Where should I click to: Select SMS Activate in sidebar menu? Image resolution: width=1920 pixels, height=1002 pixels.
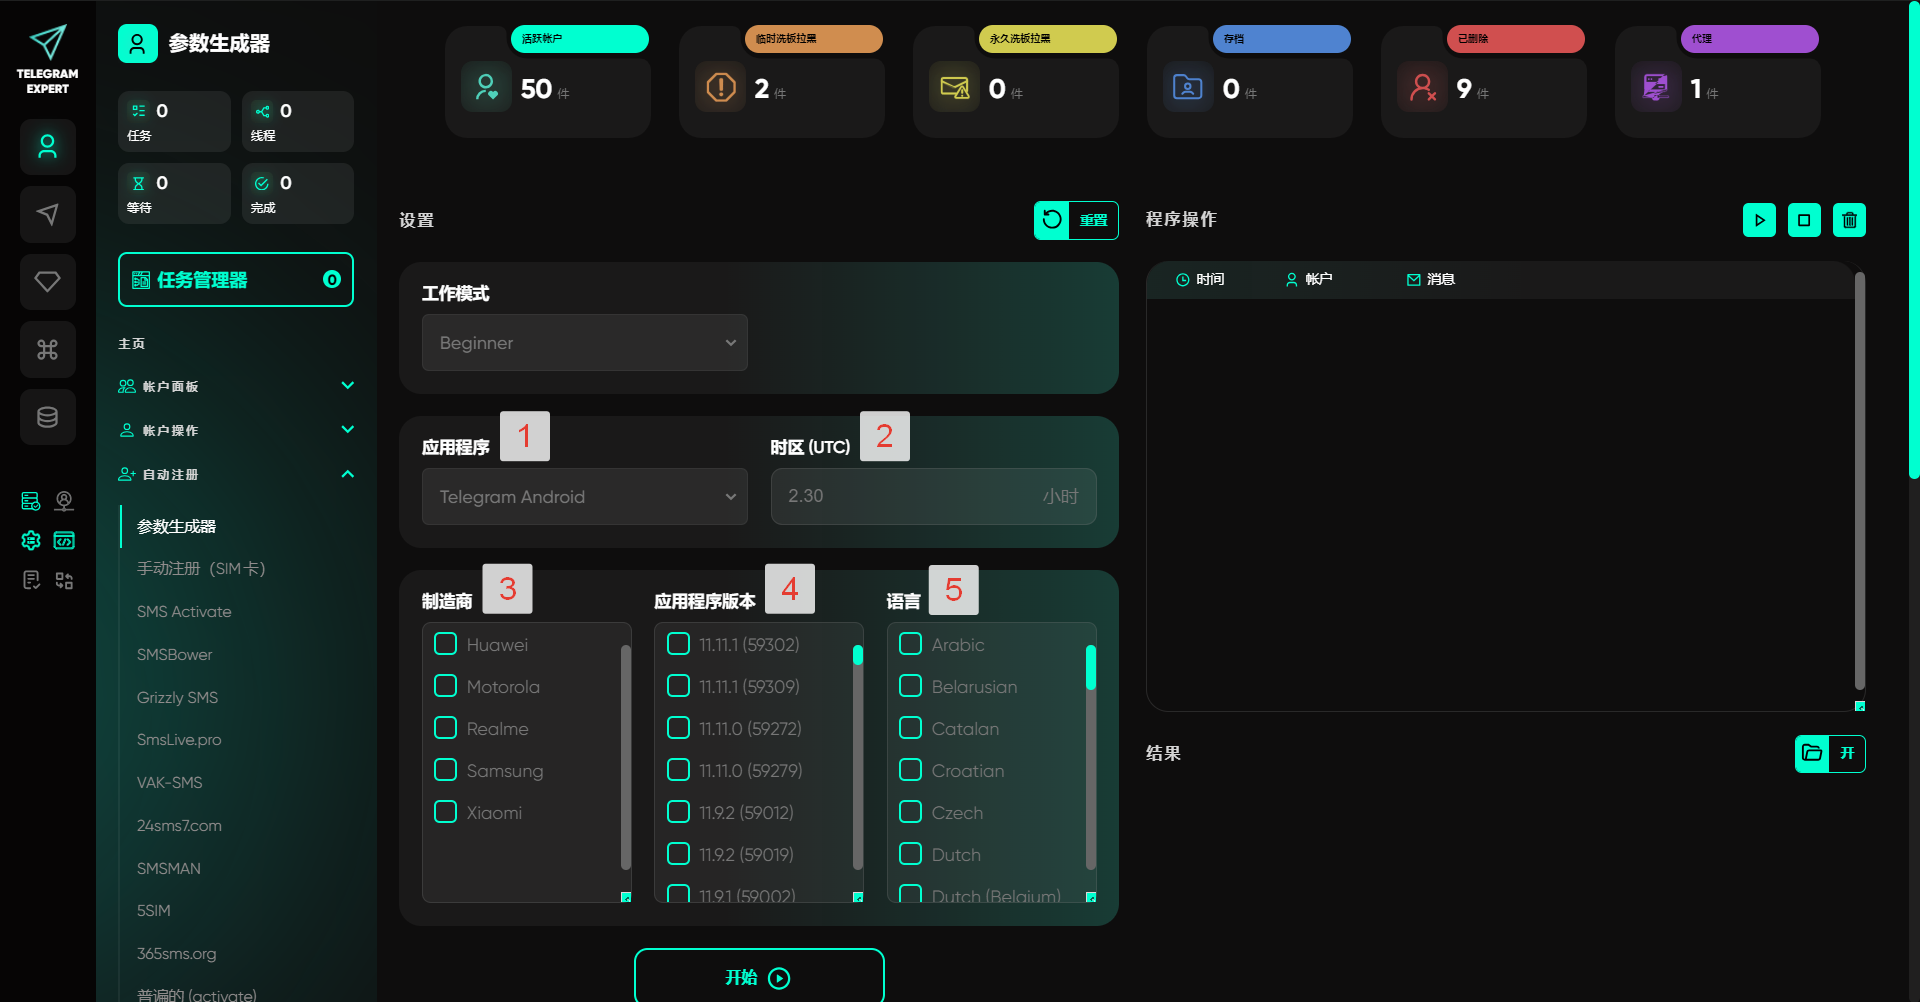click(x=184, y=611)
